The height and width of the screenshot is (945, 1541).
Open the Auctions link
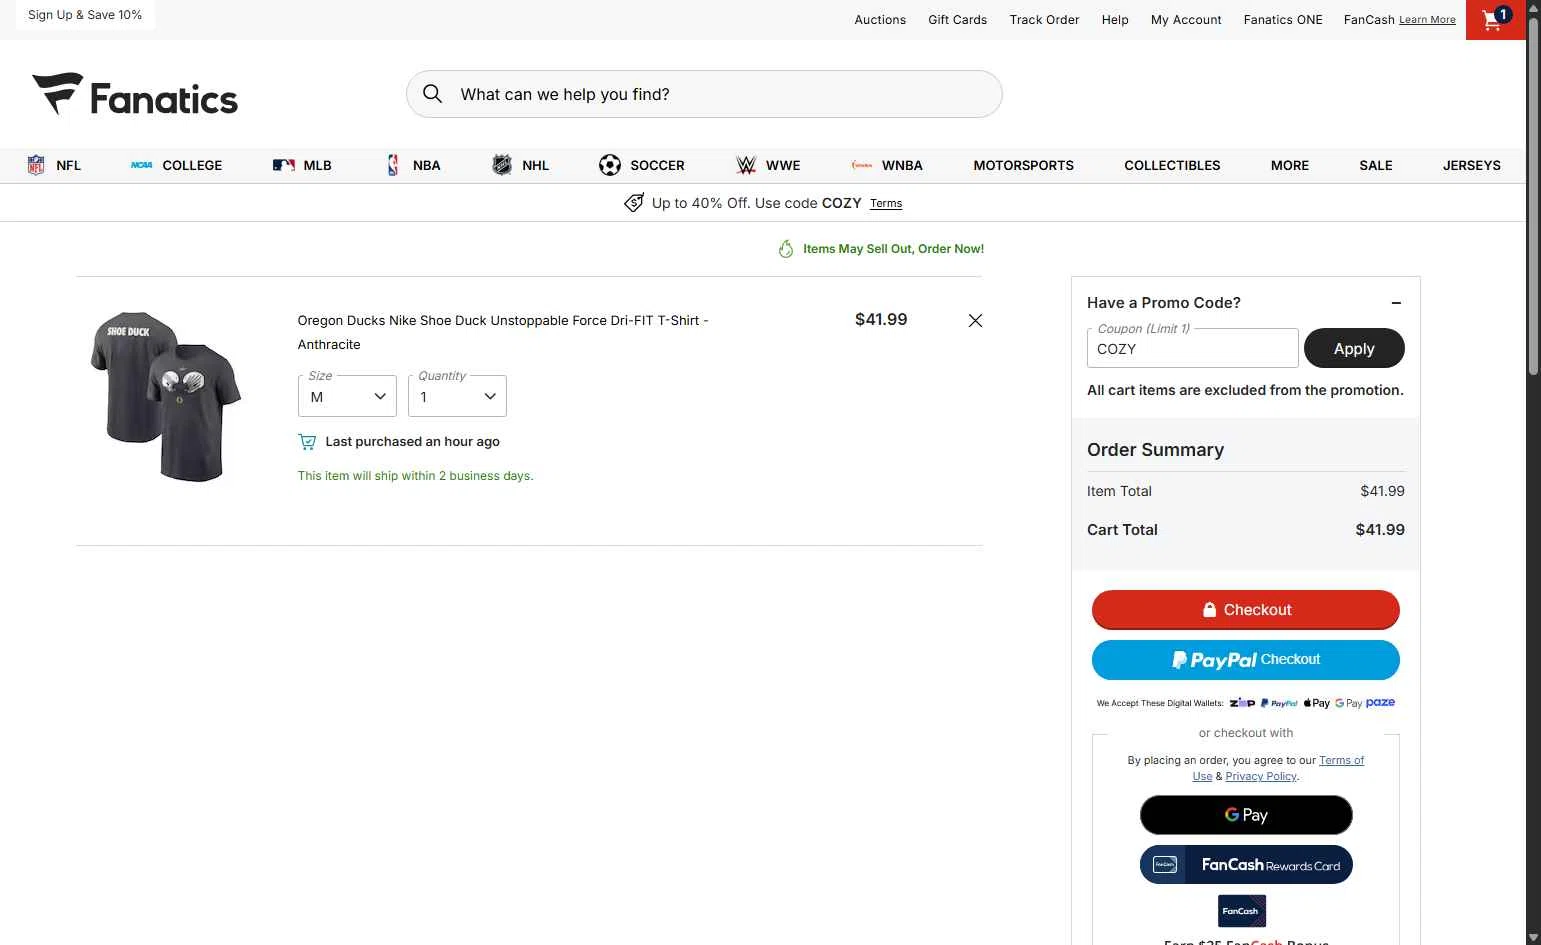click(880, 20)
